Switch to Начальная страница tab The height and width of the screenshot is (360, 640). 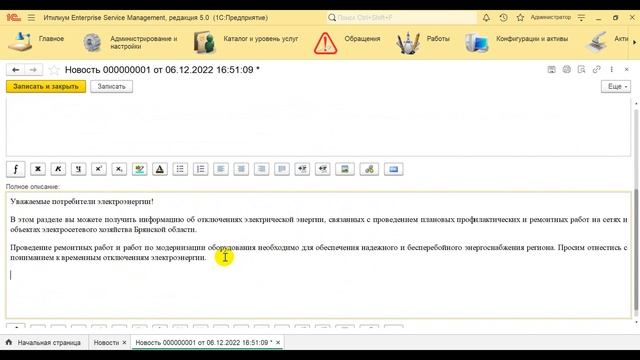[x=44, y=342]
